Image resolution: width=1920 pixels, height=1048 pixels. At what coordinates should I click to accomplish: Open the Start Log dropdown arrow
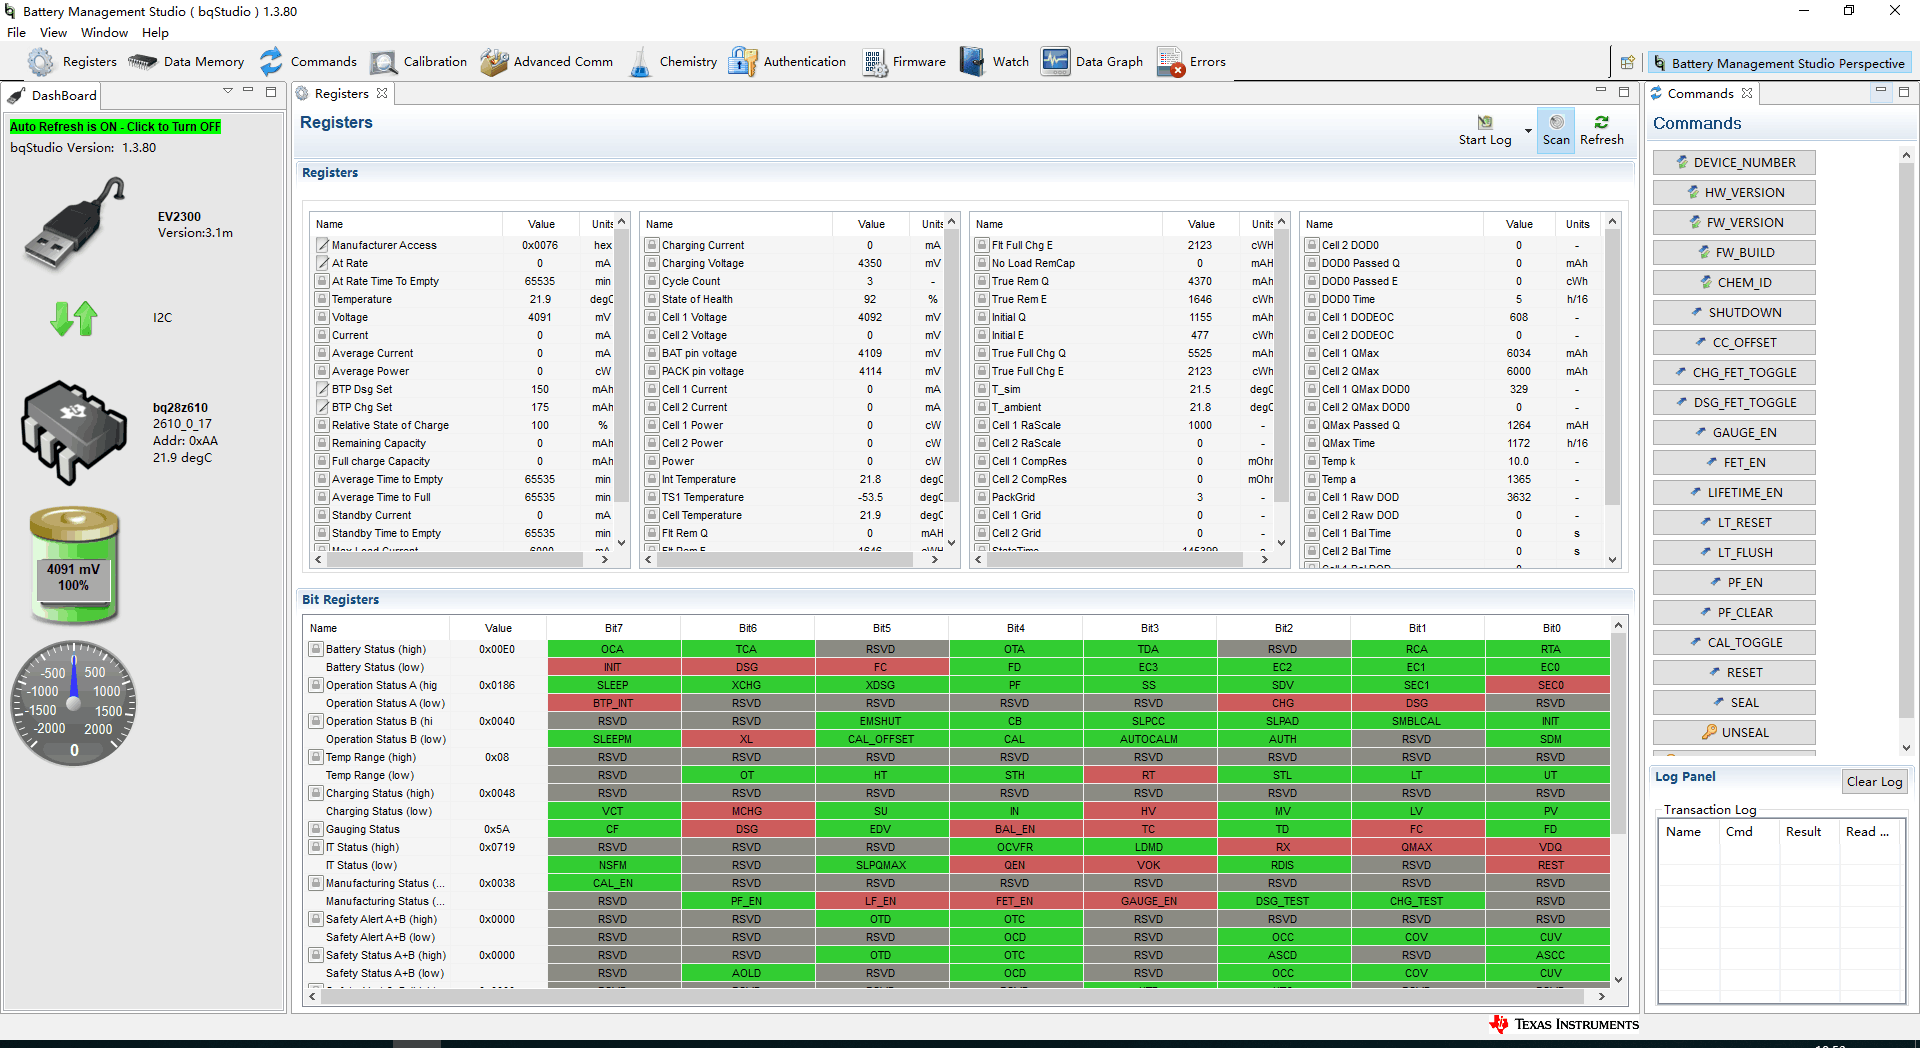1527,131
